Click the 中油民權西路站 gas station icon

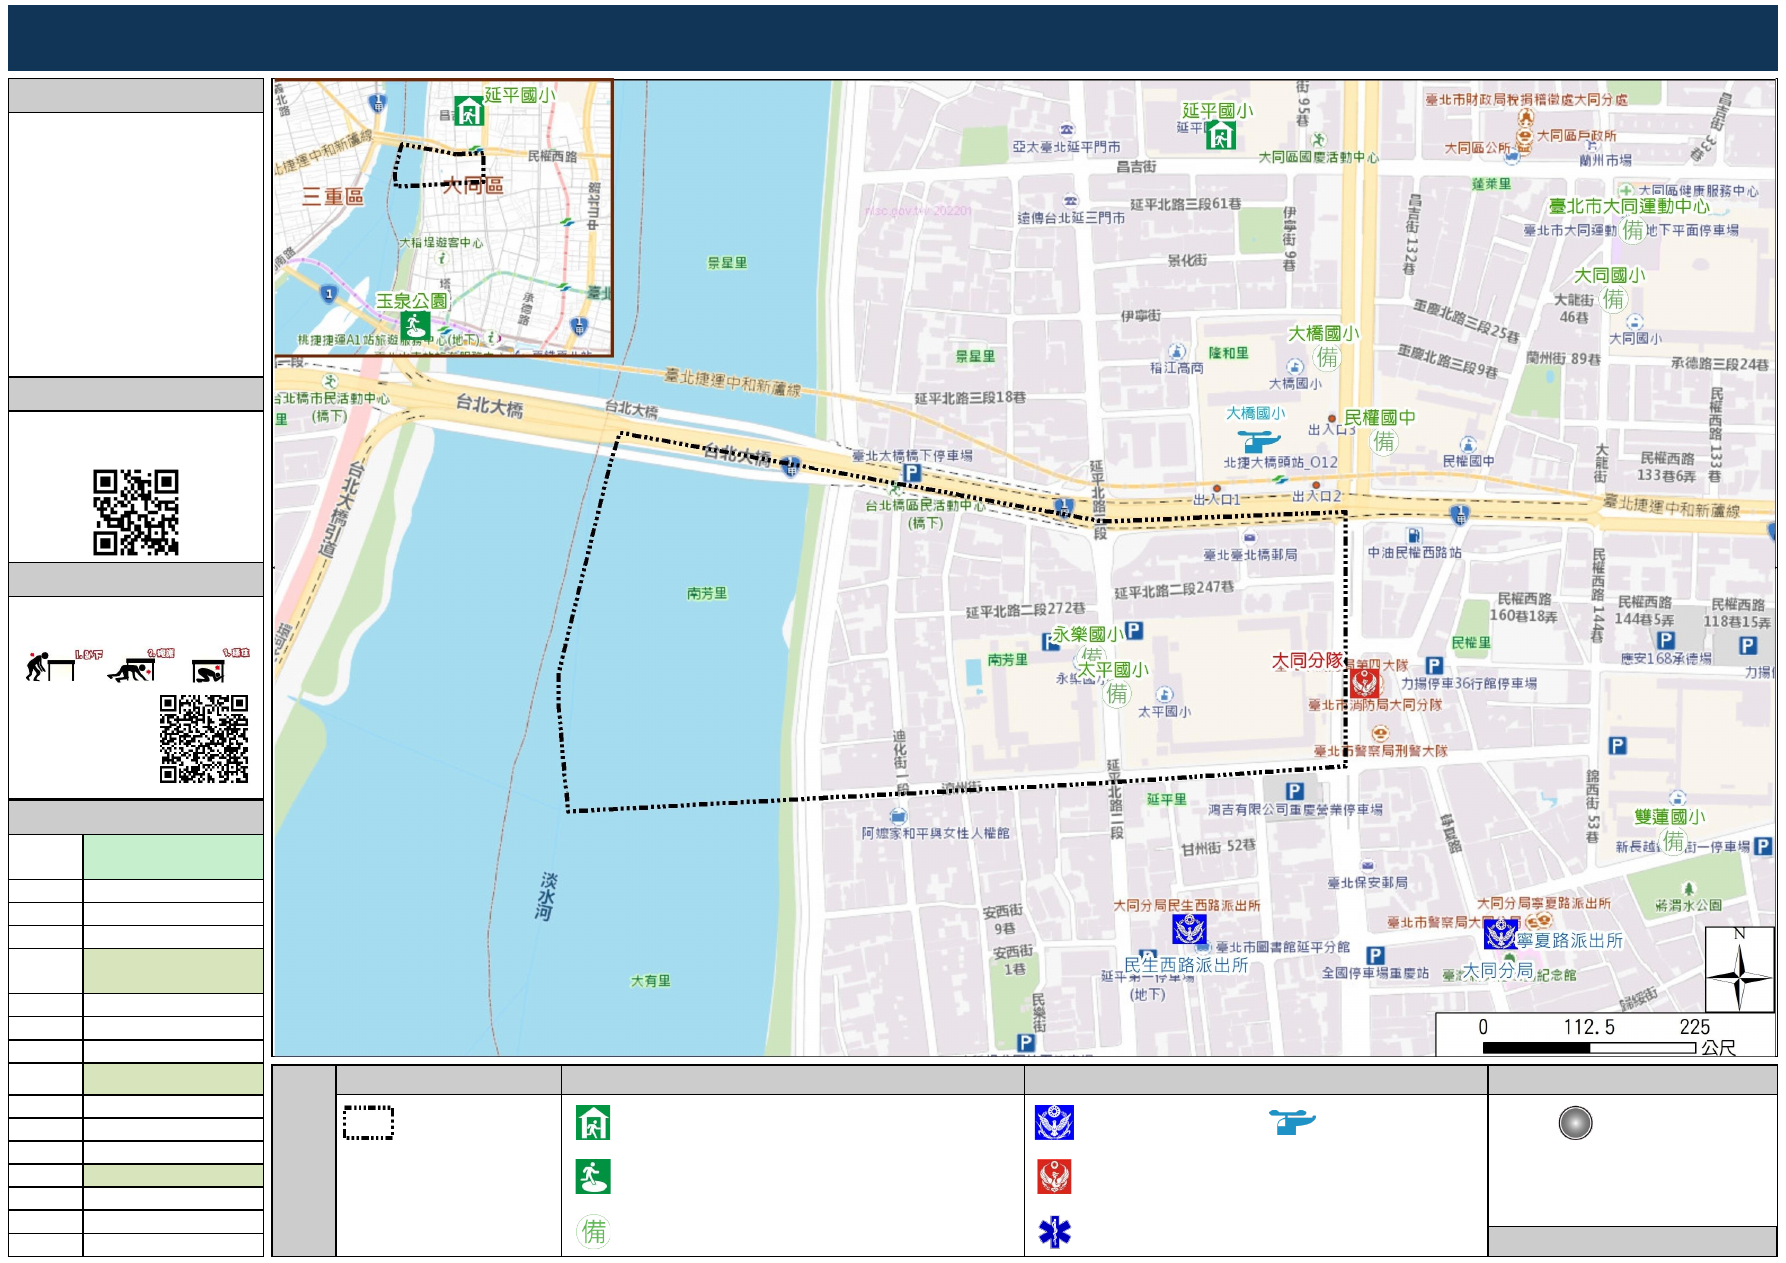[x=1413, y=535]
